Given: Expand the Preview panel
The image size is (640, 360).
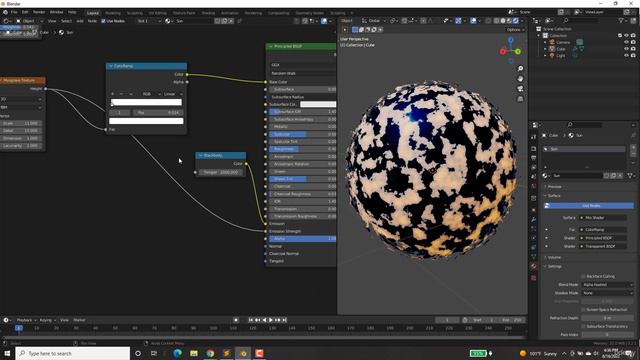Looking at the screenshot, I should 554,187.
